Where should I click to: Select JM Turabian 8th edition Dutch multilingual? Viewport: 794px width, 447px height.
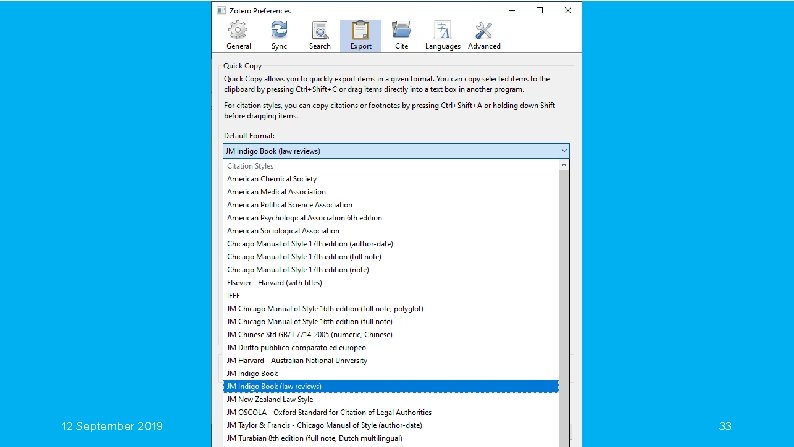[x=390, y=438]
